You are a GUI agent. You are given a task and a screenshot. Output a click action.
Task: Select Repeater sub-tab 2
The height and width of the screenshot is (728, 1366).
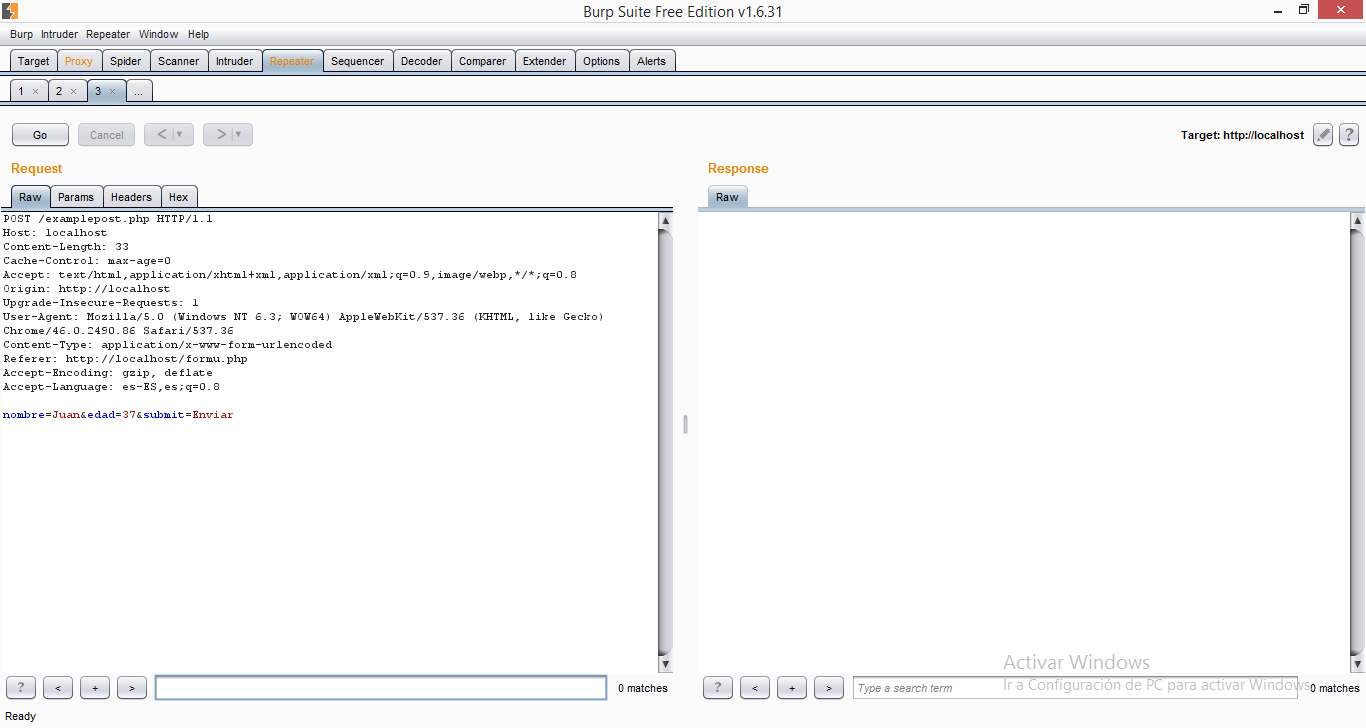[59, 91]
